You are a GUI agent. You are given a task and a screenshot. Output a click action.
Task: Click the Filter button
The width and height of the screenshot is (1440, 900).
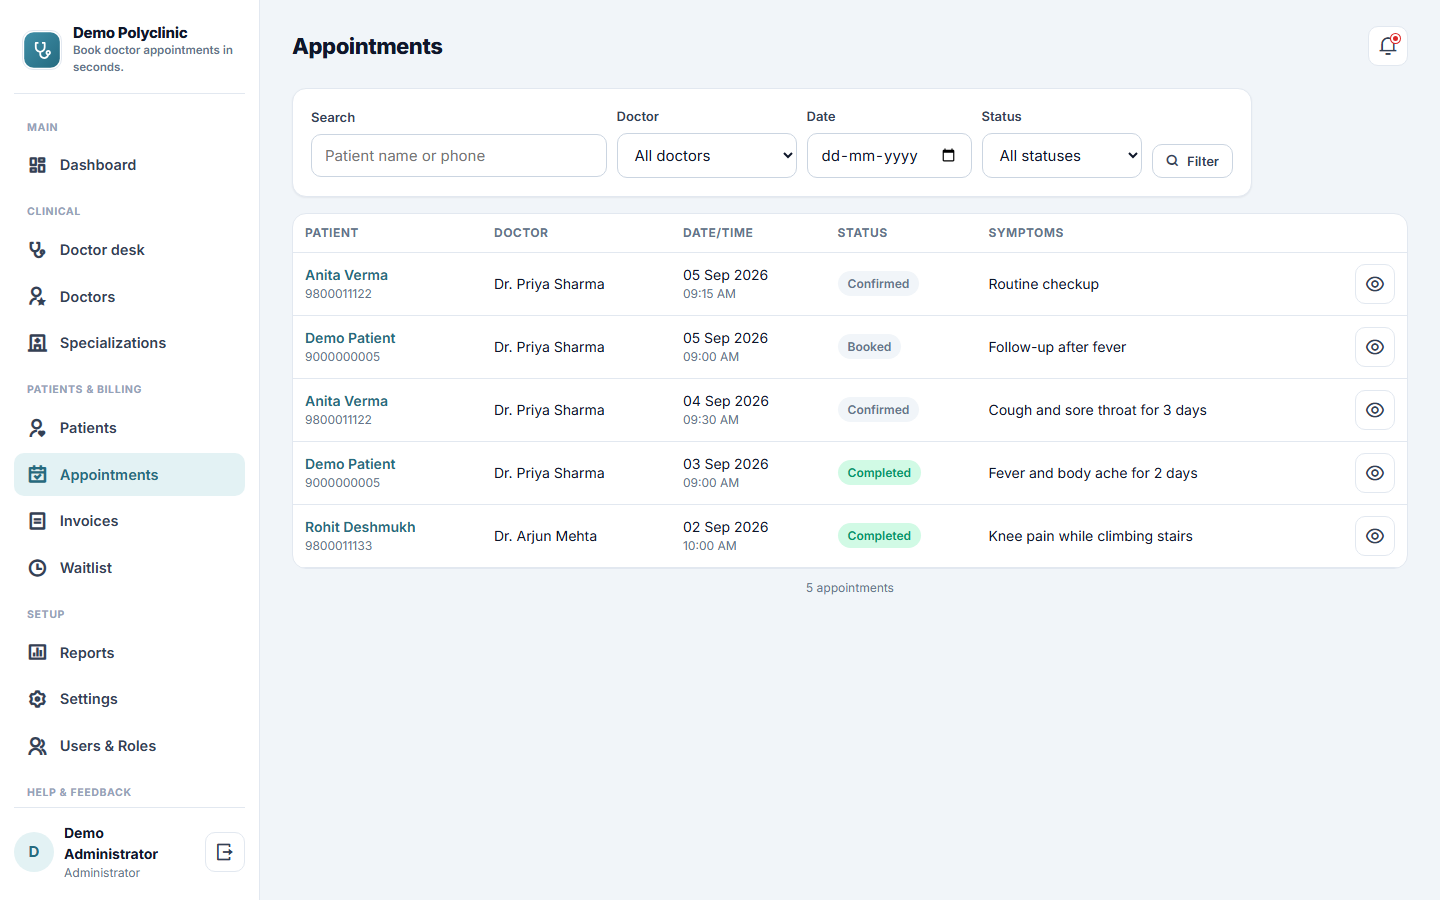point(1192,161)
